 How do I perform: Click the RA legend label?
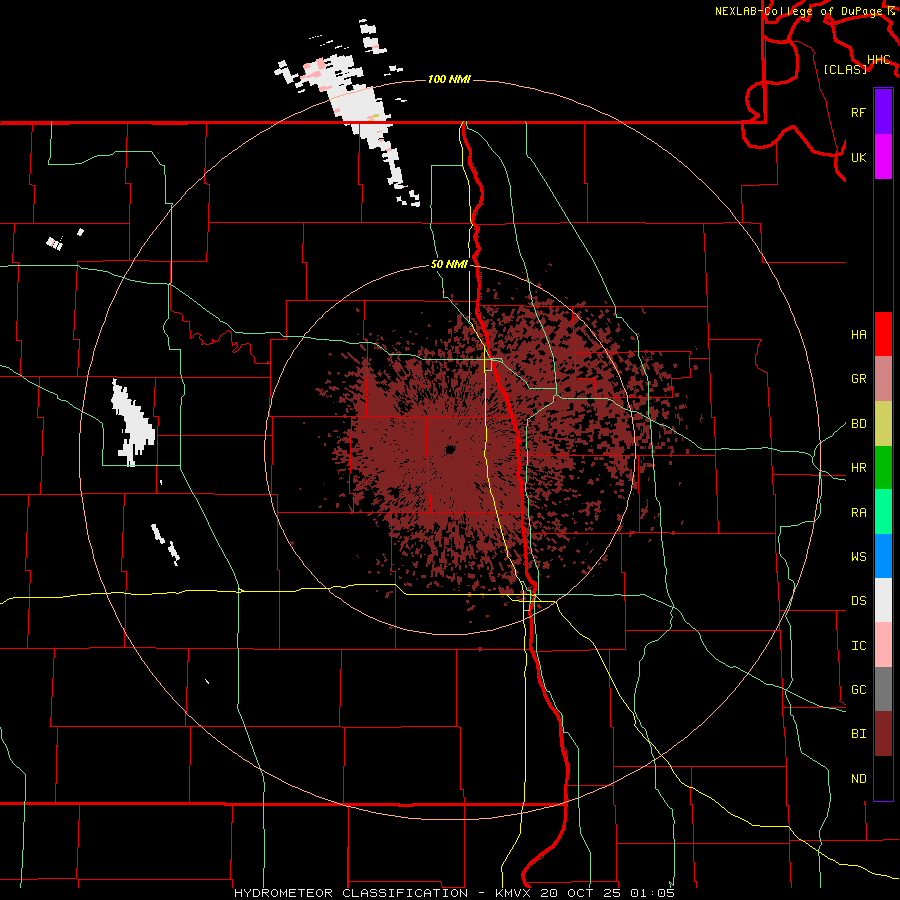pos(858,513)
